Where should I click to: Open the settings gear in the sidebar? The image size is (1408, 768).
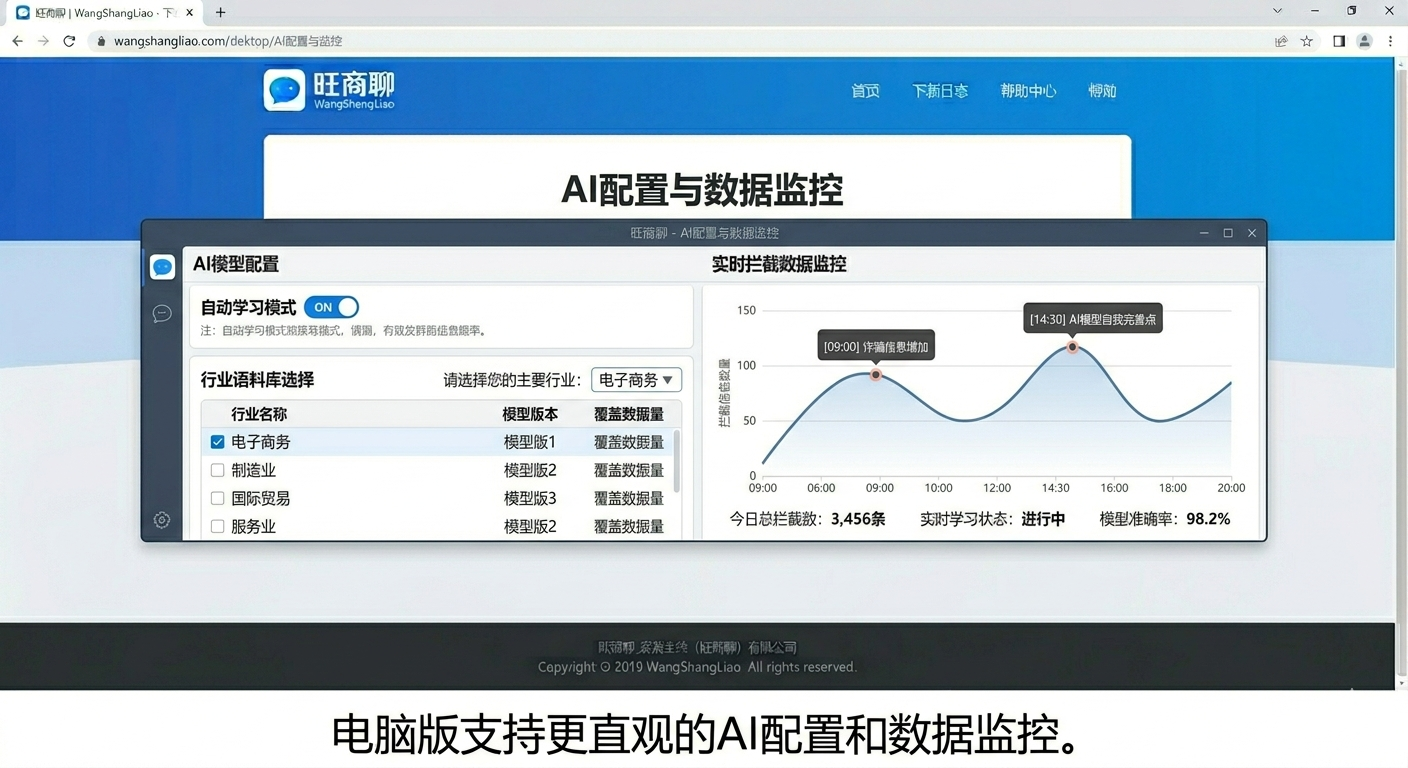tap(162, 520)
